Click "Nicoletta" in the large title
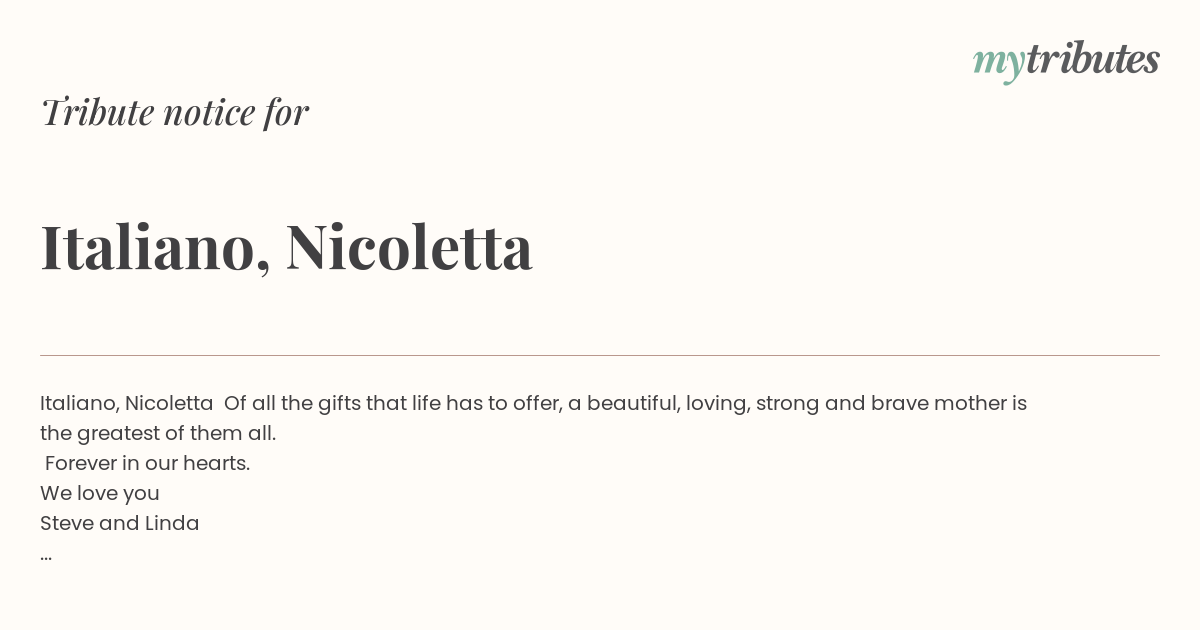The width and height of the screenshot is (1200, 630). pyautogui.click(x=409, y=246)
